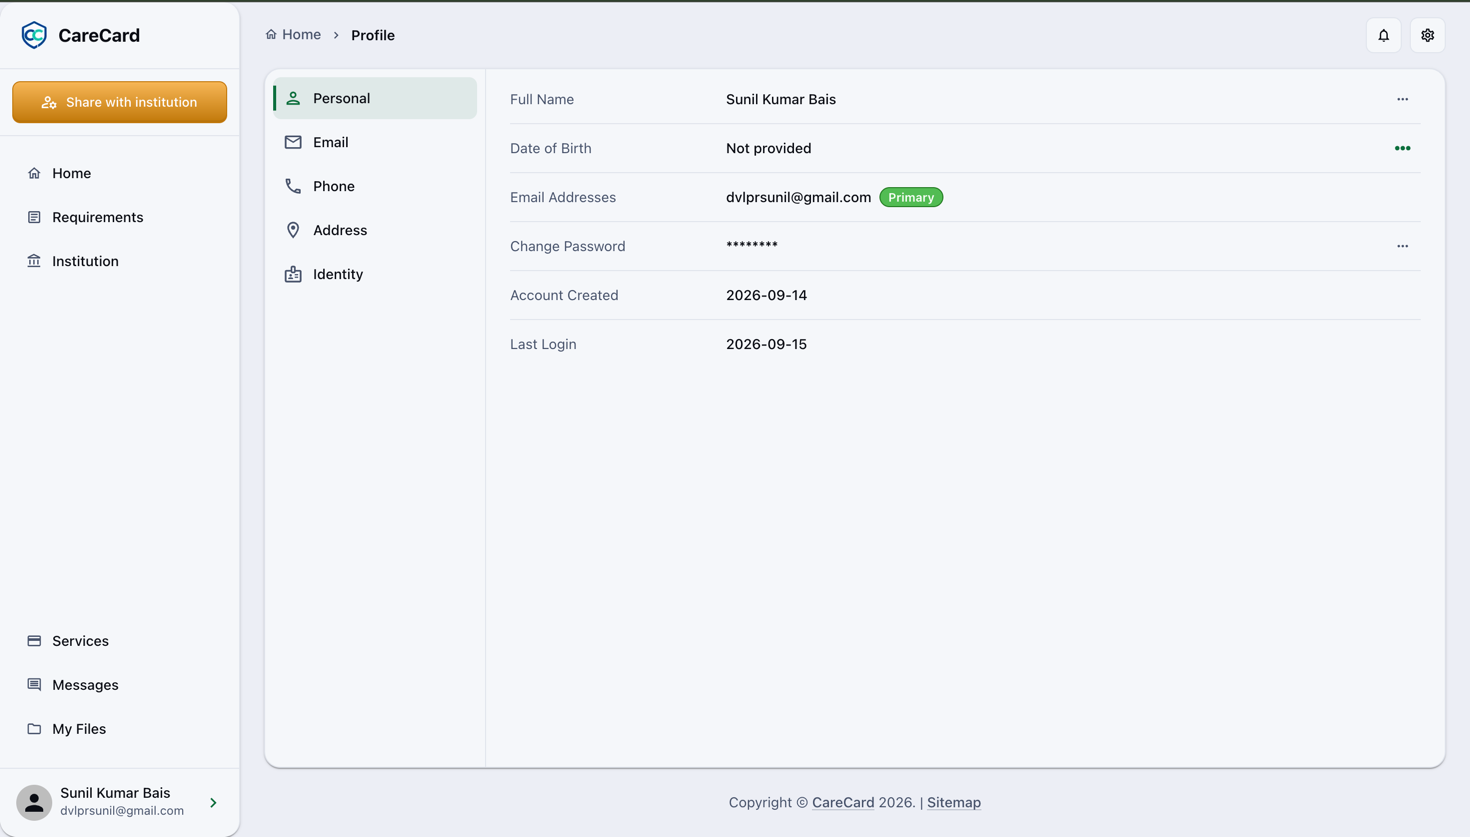The image size is (1470, 837).
Task: Click the masked password value
Action: coord(752,245)
